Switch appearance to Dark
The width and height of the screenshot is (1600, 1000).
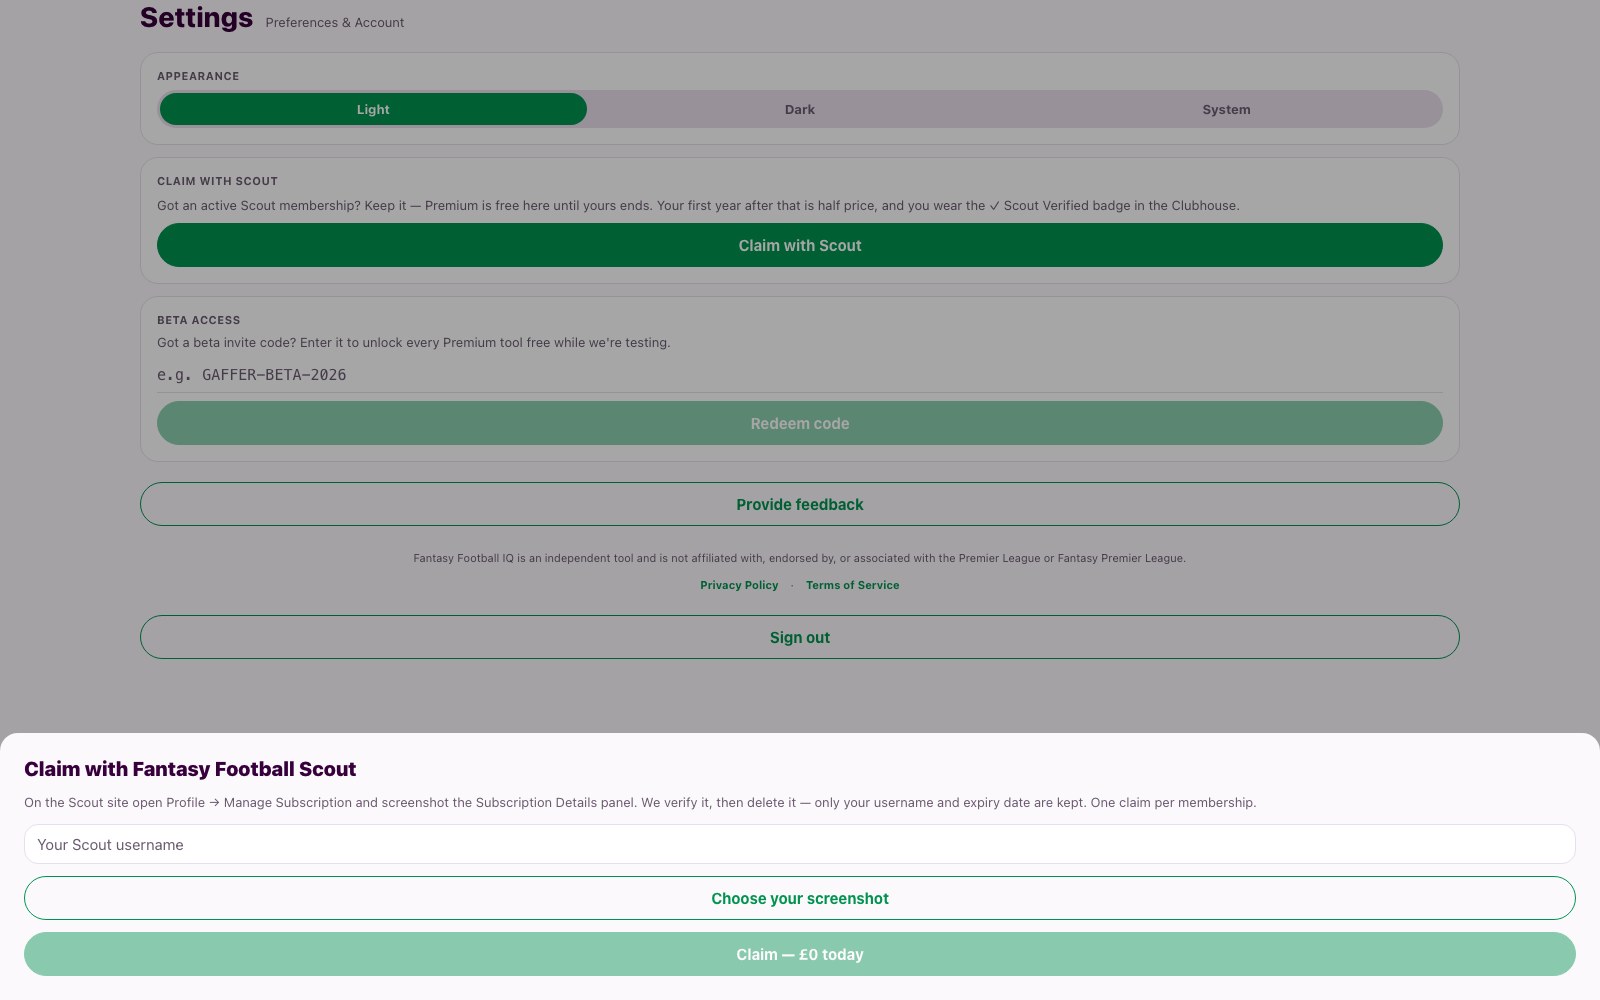pos(800,109)
